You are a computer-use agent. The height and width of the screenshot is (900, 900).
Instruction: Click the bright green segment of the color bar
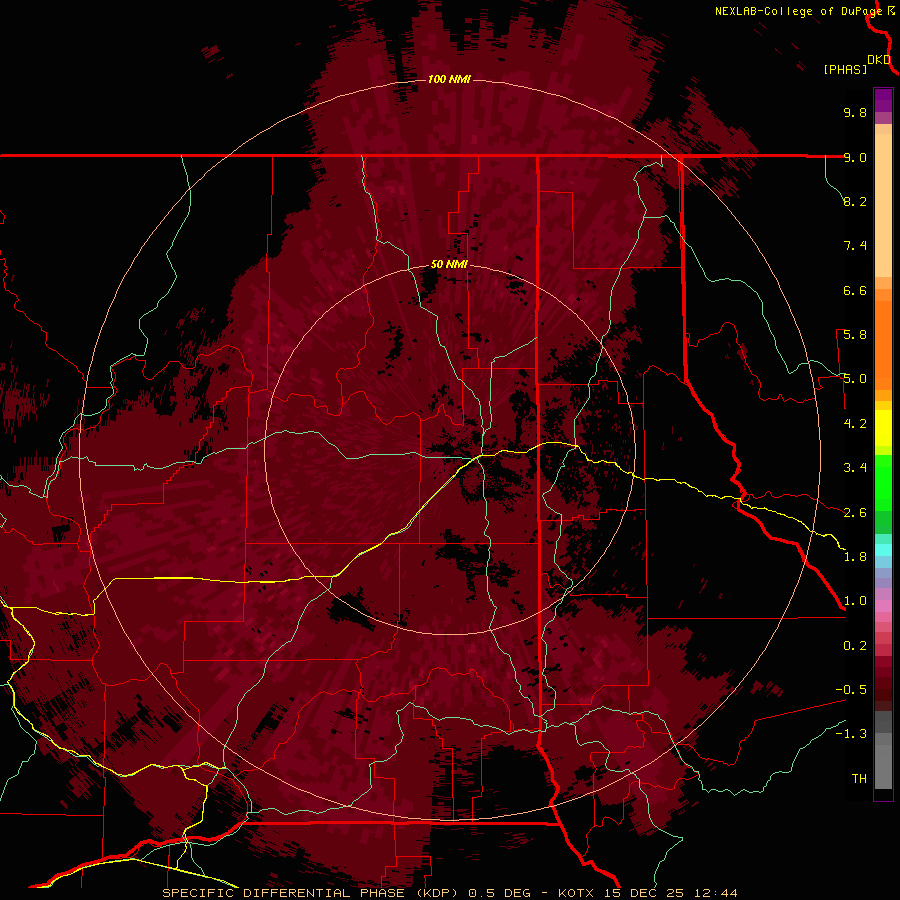(x=883, y=482)
